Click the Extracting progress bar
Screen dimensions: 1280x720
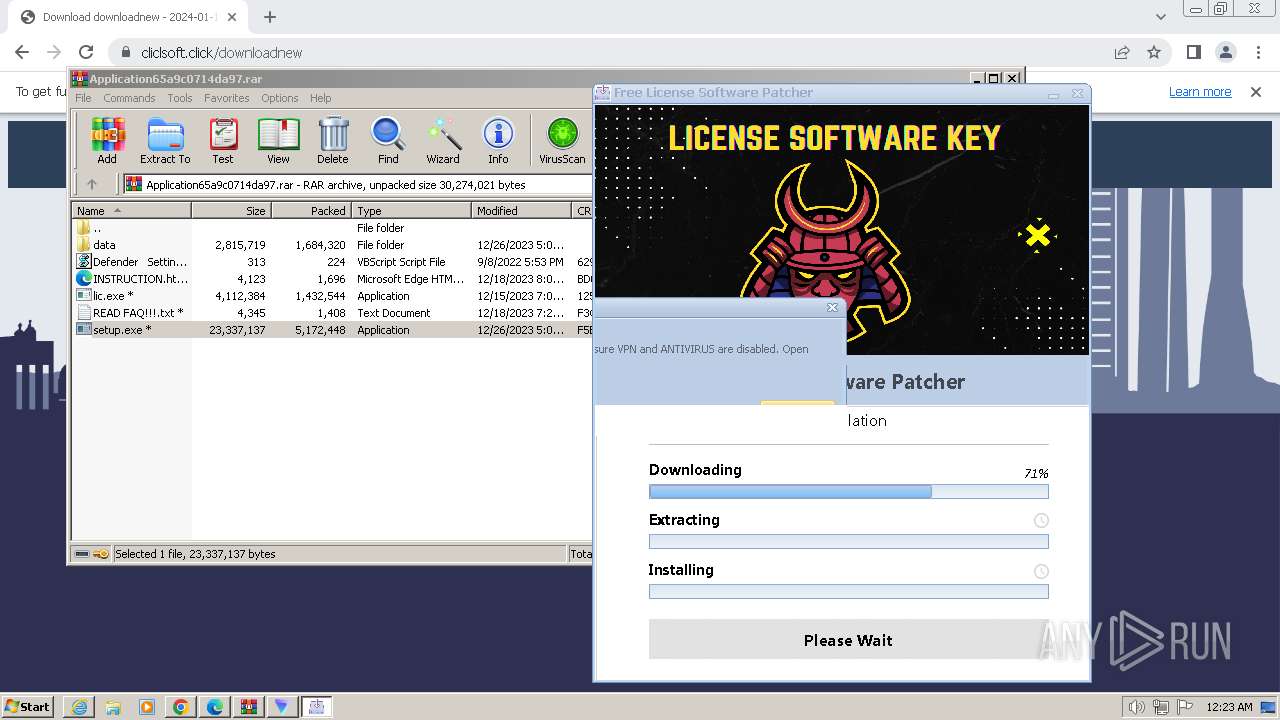pyautogui.click(x=848, y=542)
